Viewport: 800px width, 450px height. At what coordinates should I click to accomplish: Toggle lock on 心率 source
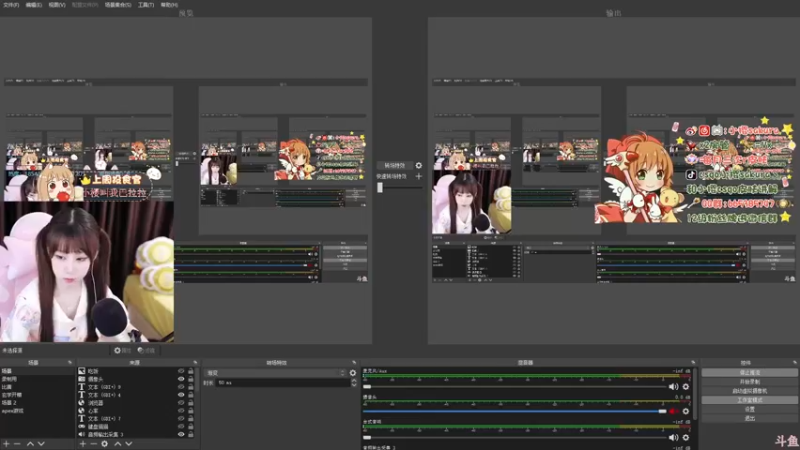(x=191, y=411)
